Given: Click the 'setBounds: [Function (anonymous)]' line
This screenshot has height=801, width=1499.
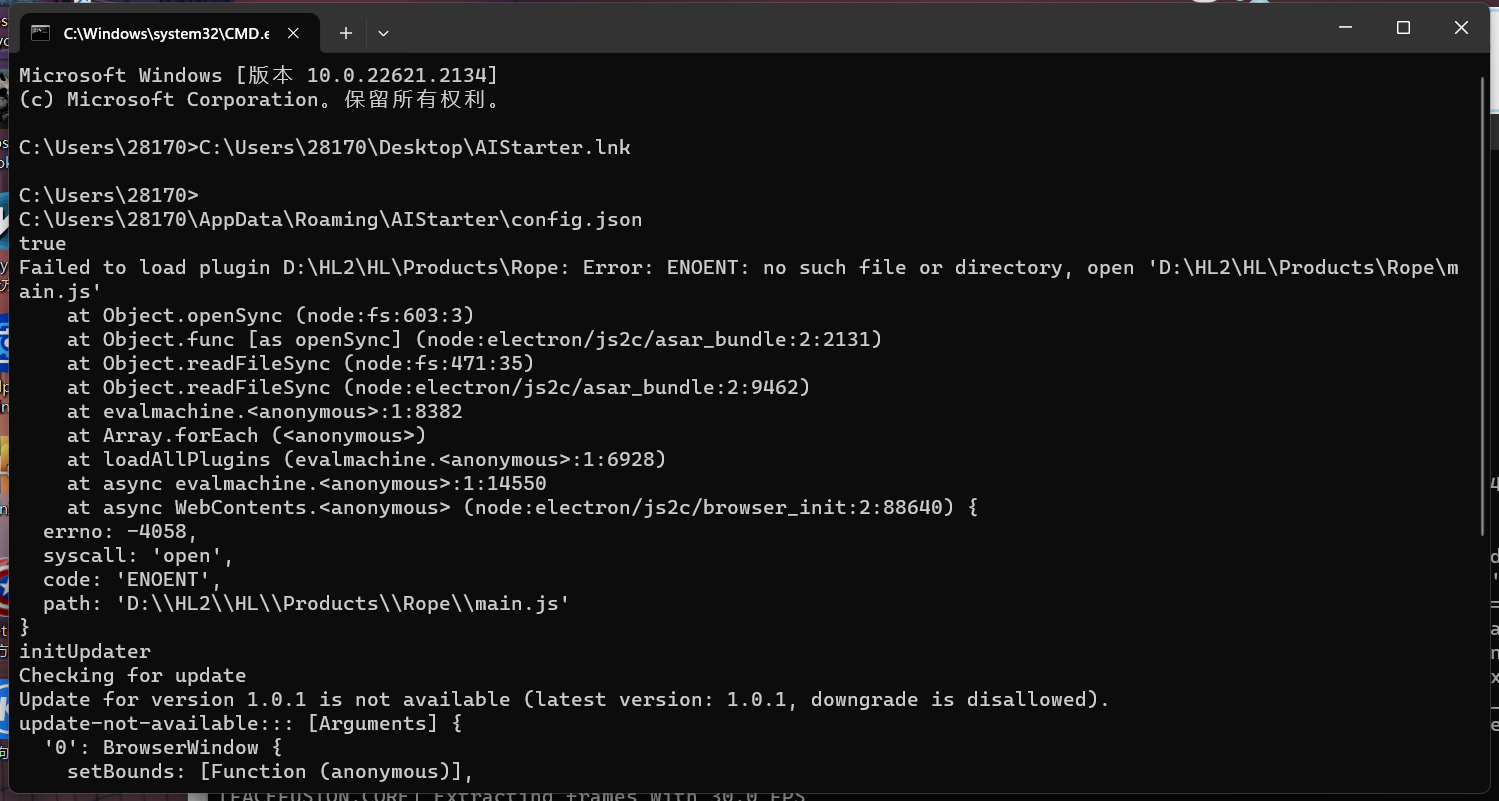Looking at the screenshot, I should tap(270, 771).
